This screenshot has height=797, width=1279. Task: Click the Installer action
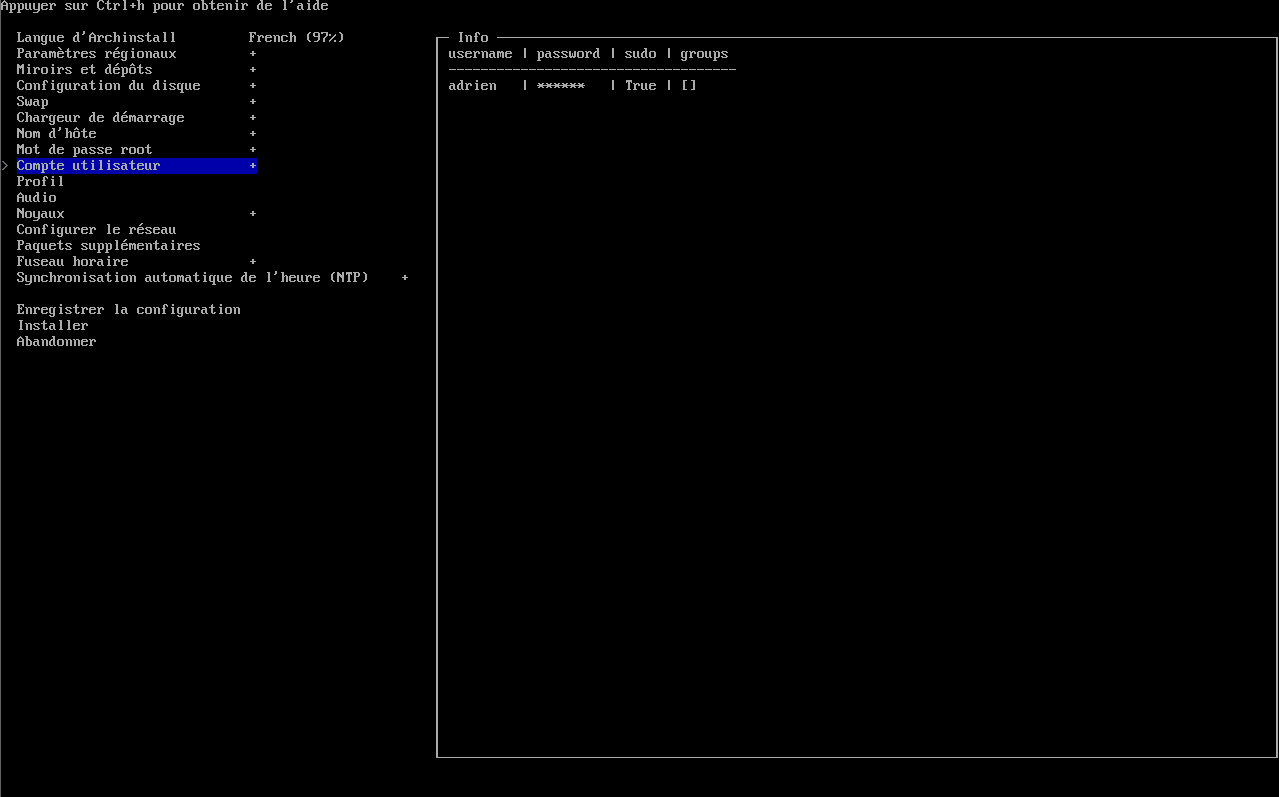(x=52, y=325)
